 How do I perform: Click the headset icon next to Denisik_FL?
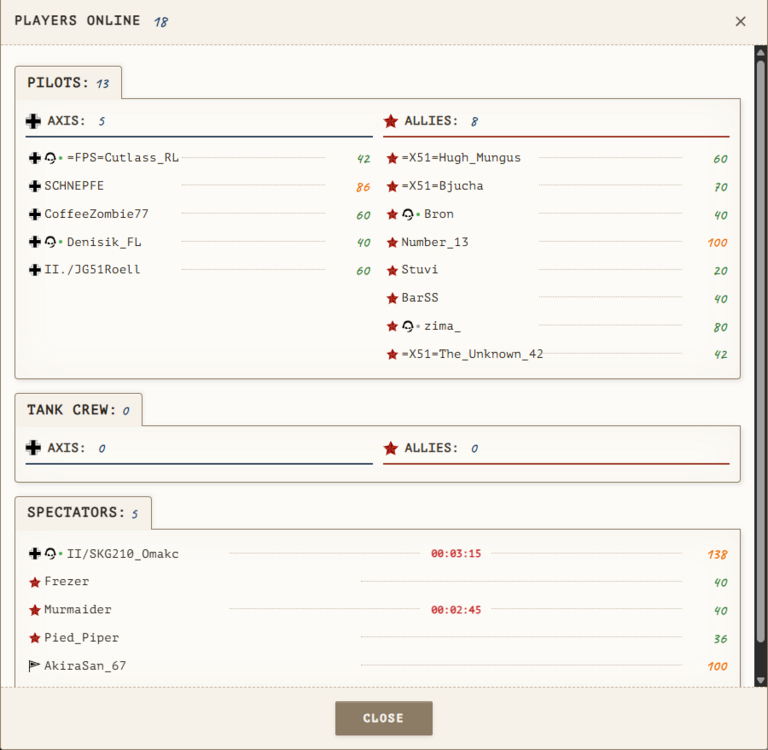coord(50,242)
